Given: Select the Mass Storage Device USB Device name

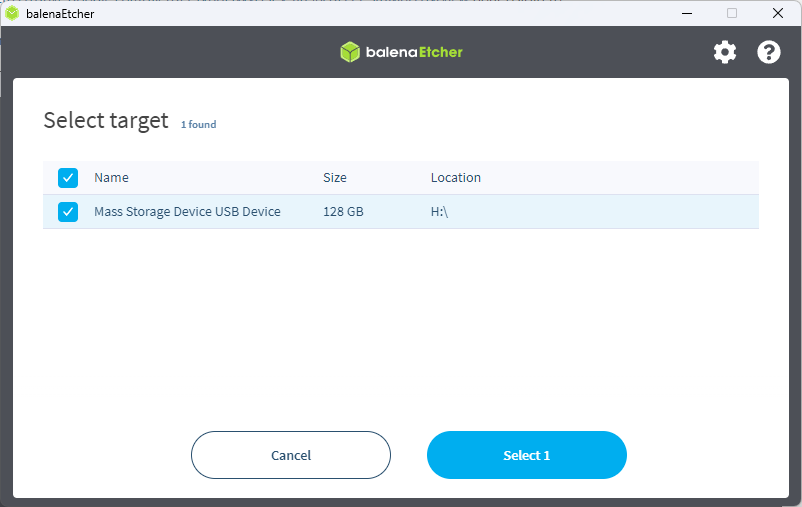Looking at the screenshot, I should click(x=187, y=212).
